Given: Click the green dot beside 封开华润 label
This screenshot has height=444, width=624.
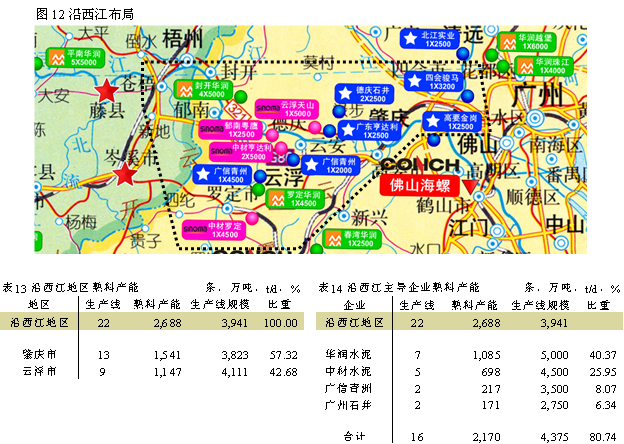Looking at the screenshot, I should coord(240,96).
